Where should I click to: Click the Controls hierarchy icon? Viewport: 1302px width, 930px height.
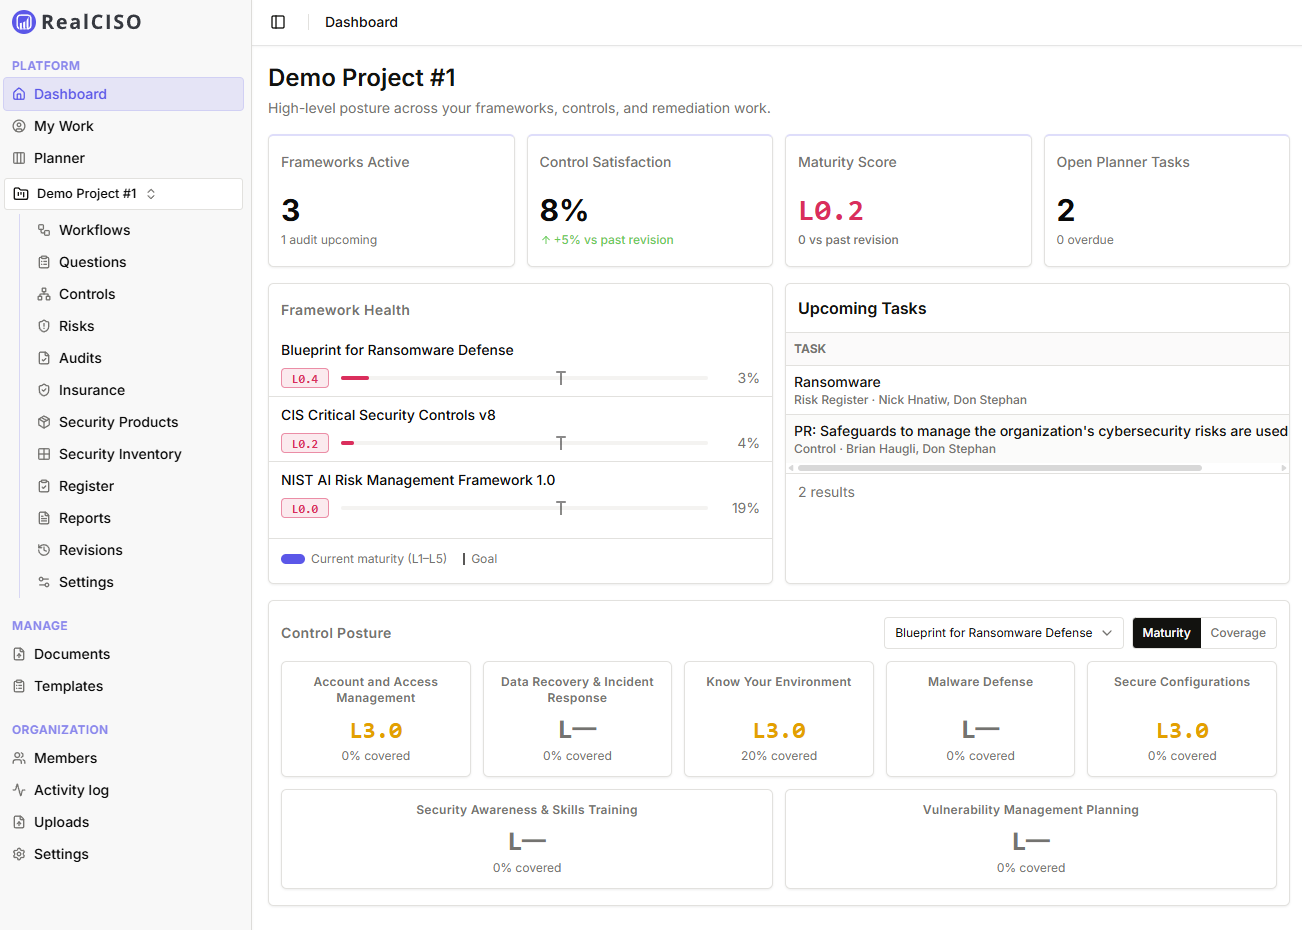(44, 294)
